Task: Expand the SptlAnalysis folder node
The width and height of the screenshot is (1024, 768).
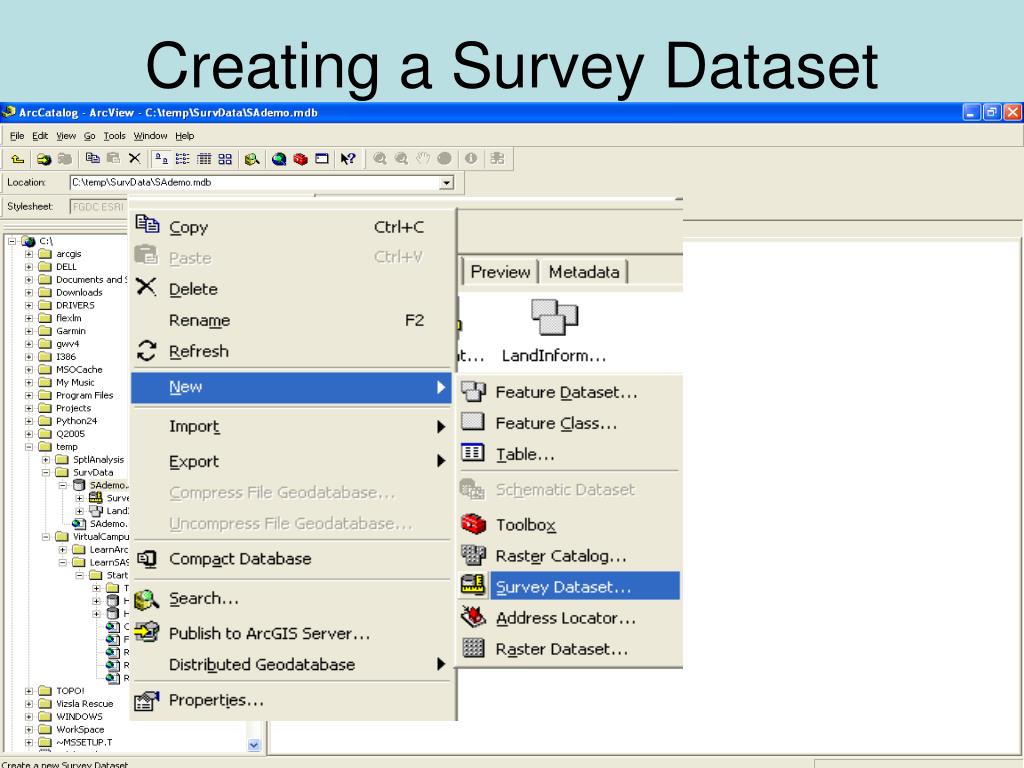Action: point(46,460)
